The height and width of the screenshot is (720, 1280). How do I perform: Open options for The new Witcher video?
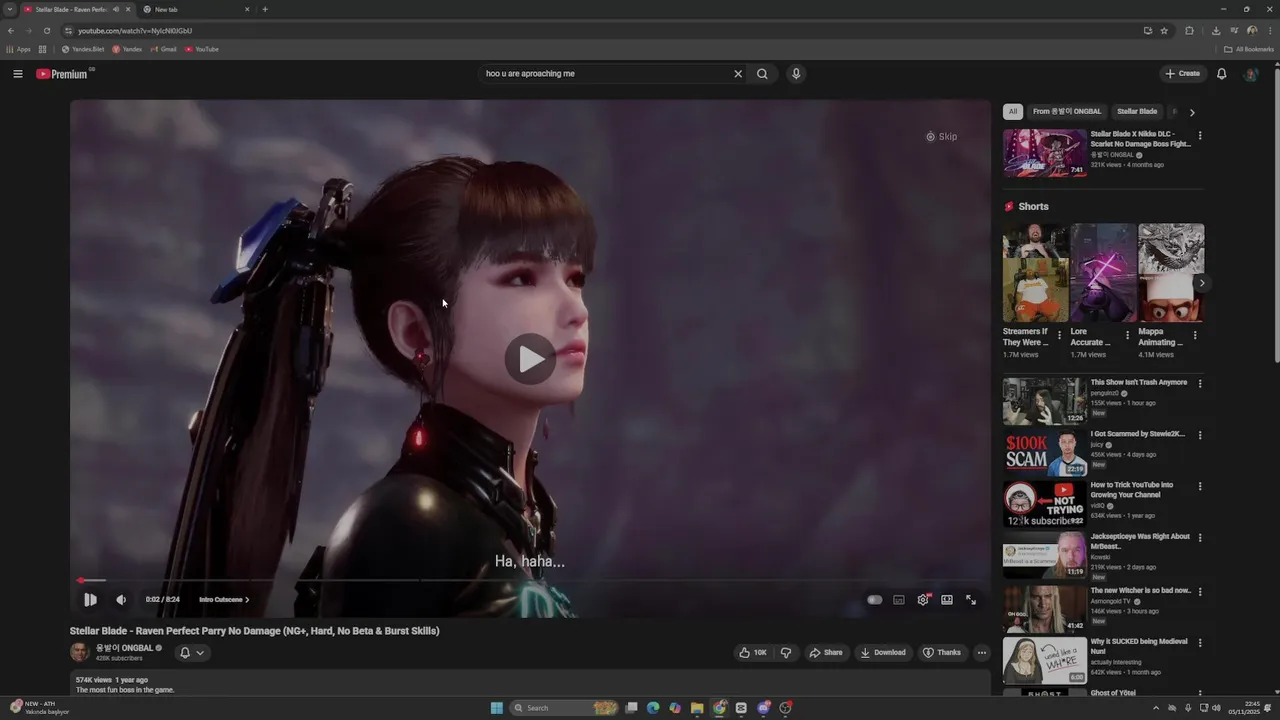[x=1200, y=591]
